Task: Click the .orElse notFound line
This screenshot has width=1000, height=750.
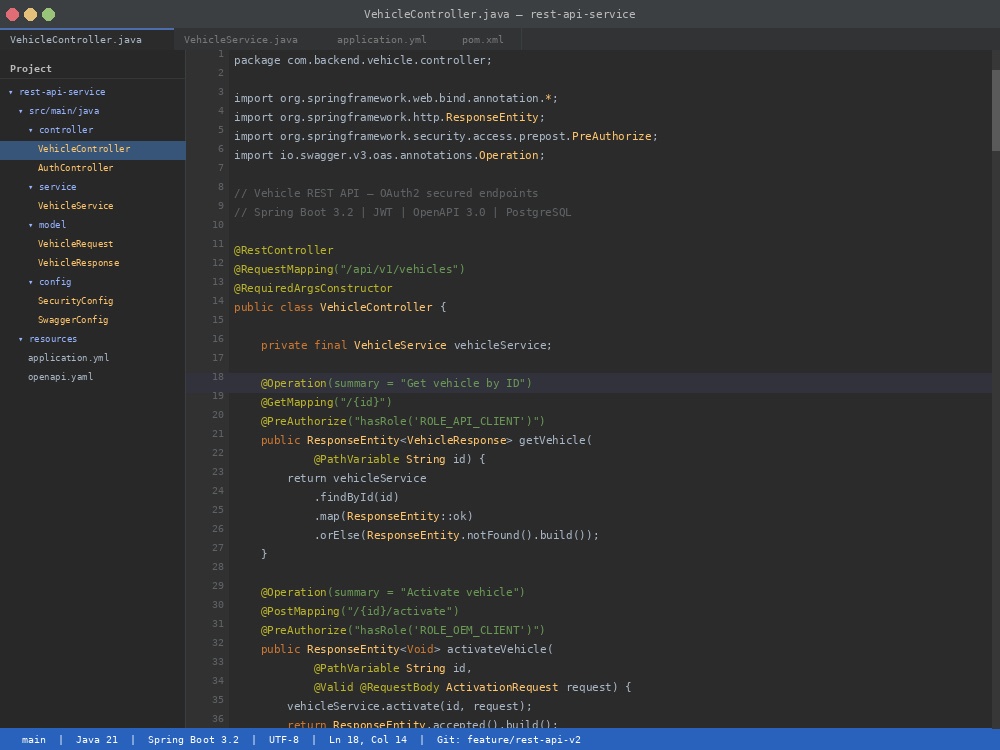Action: tap(457, 535)
